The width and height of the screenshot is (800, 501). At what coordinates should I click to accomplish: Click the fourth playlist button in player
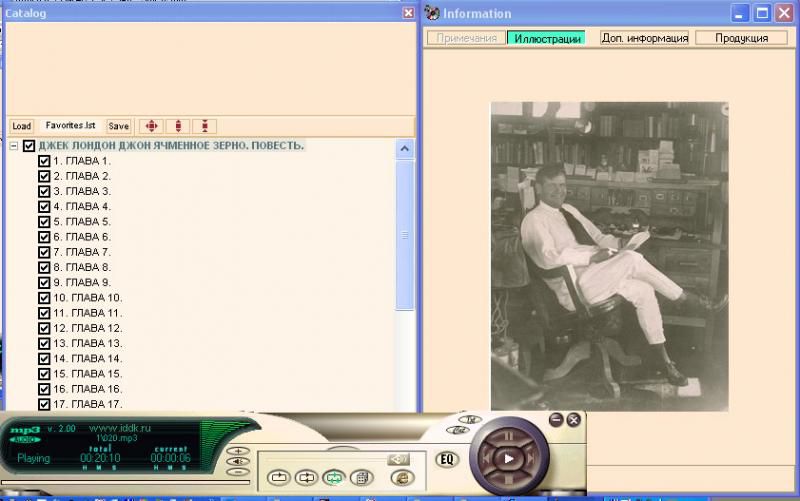360,478
